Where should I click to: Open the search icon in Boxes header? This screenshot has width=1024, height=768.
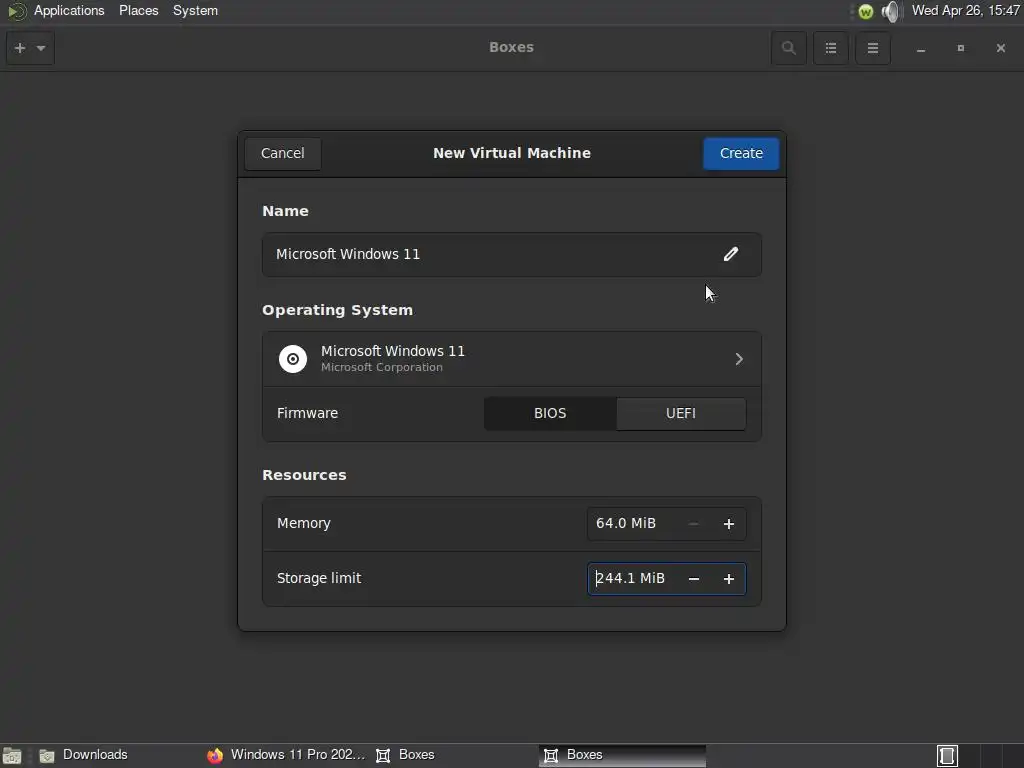[x=788, y=48]
